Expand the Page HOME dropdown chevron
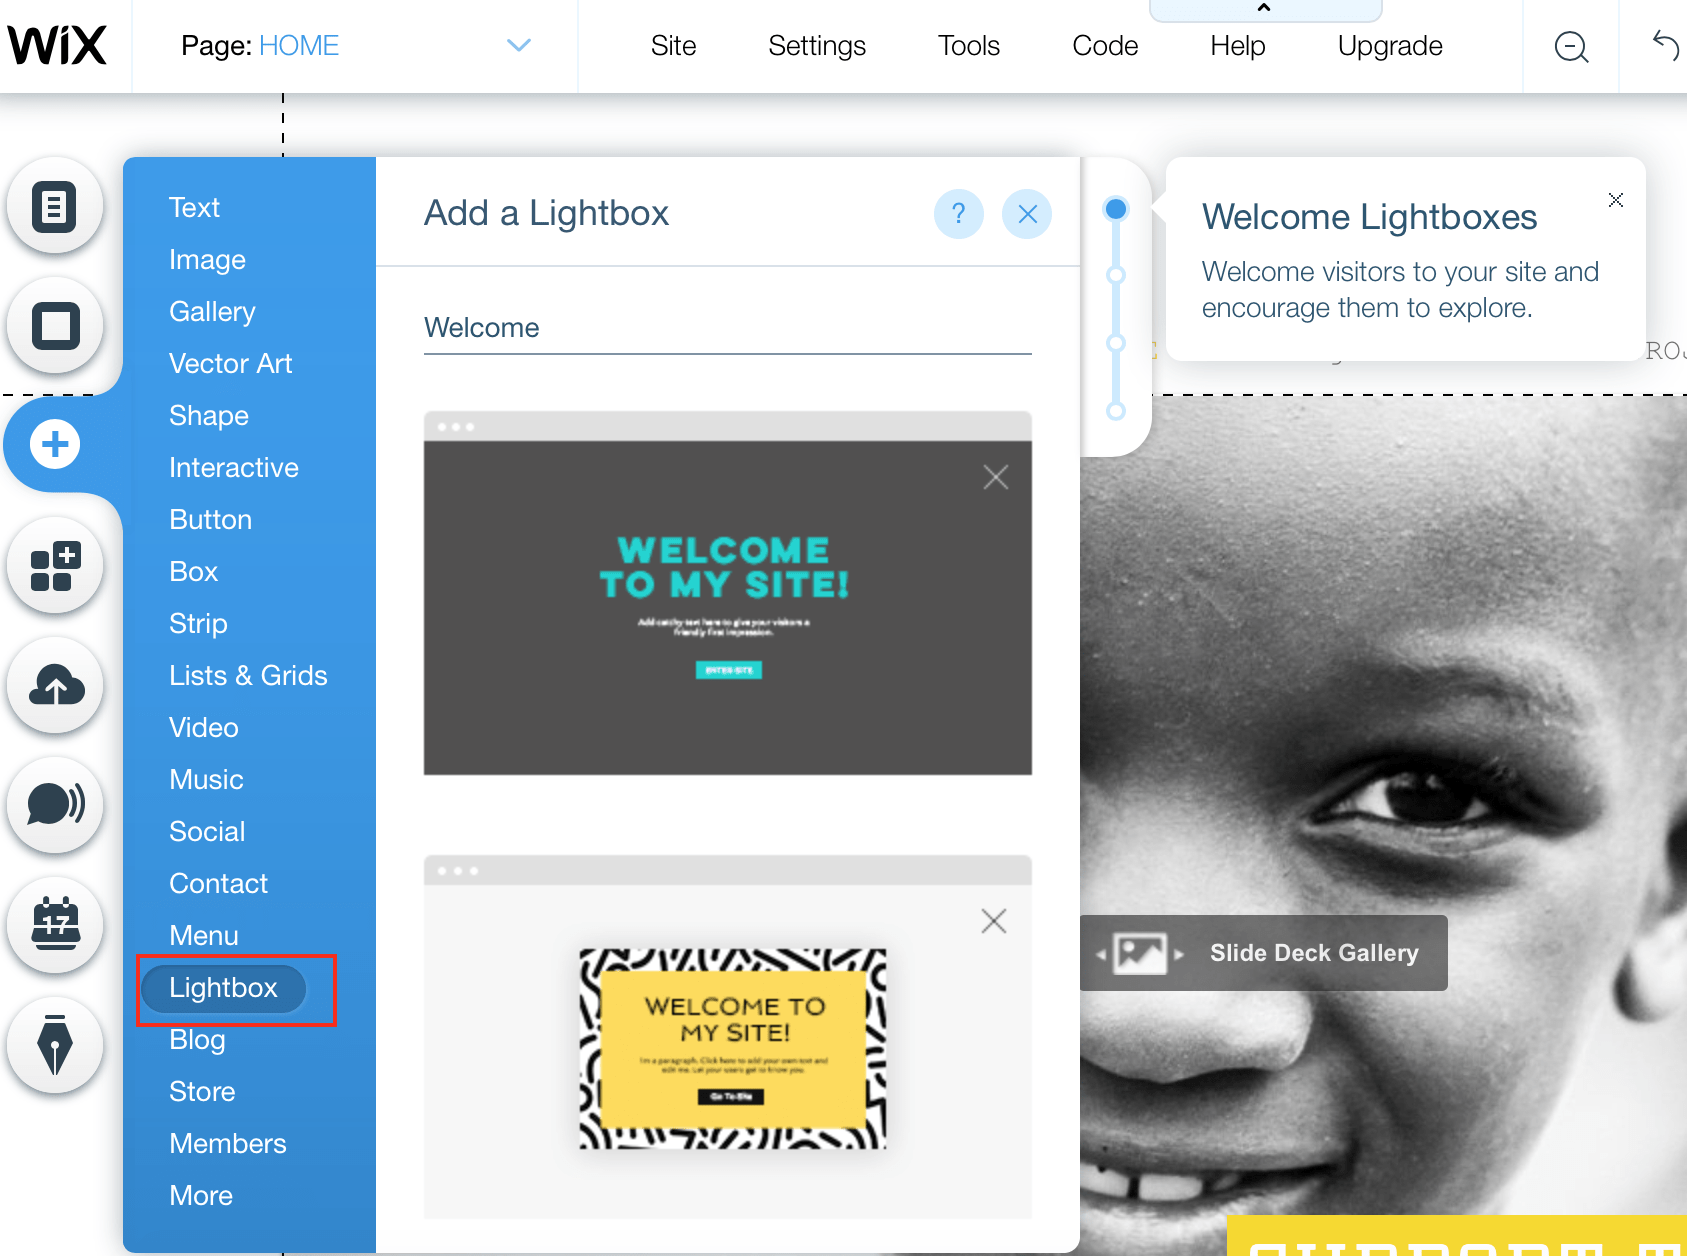This screenshot has width=1687, height=1256. pyautogui.click(x=518, y=45)
